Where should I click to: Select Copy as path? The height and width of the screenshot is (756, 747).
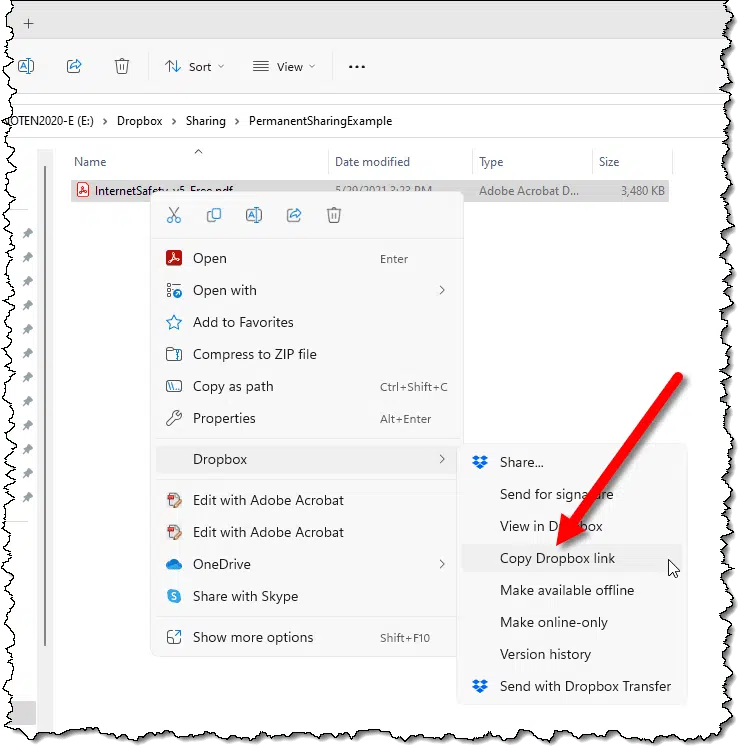[x=307, y=386]
